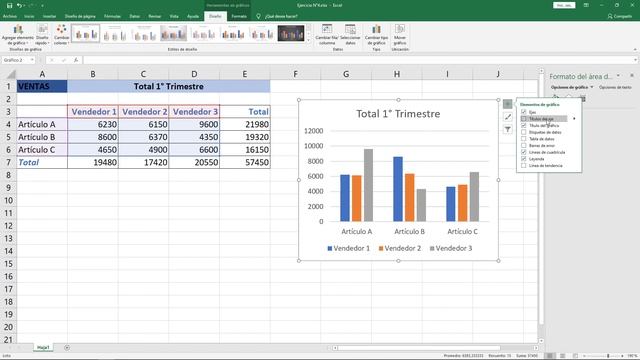Open Agregar elemento de gráfico

click(18, 35)
